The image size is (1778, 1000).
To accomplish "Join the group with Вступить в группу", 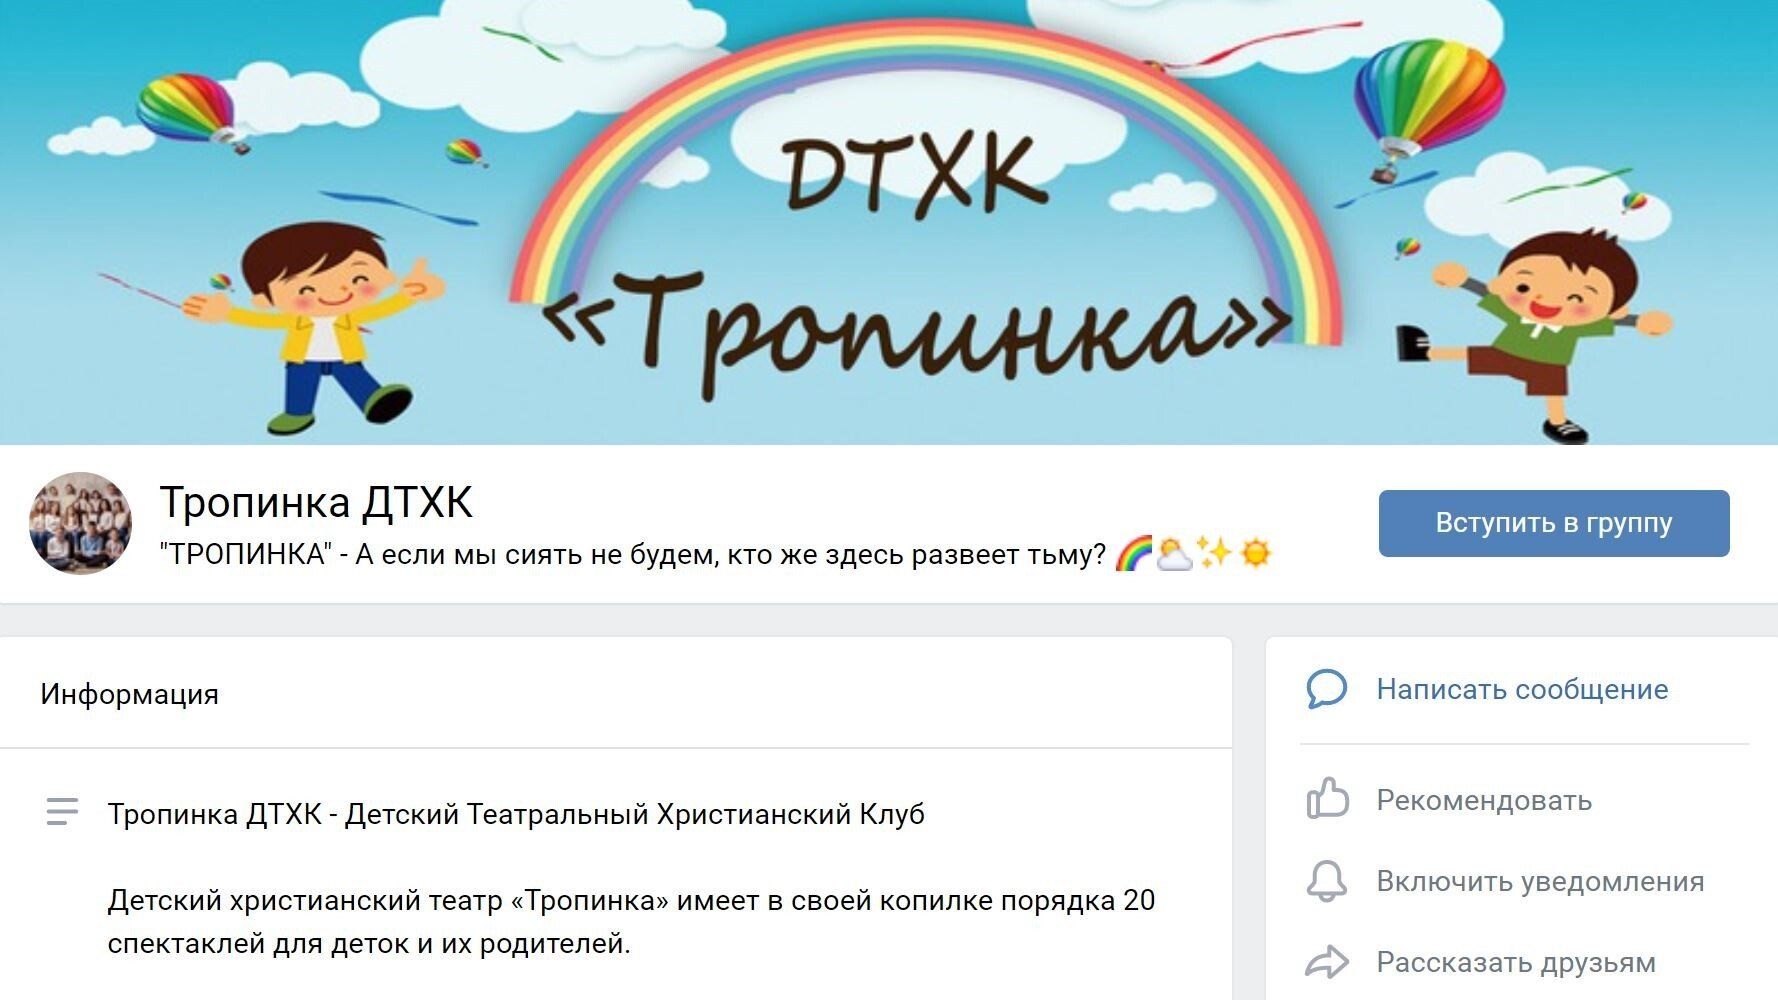I will (x=1554, y=523).
